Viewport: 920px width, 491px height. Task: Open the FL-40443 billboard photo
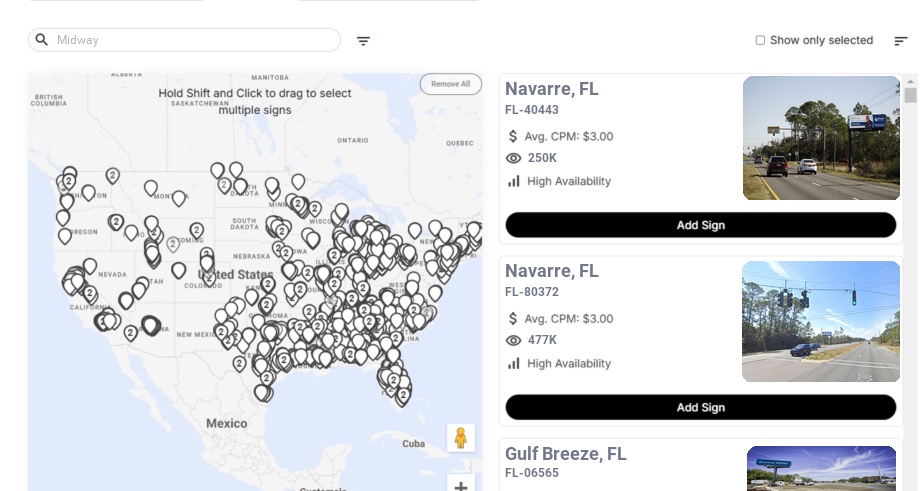click(x=821, y=138)
